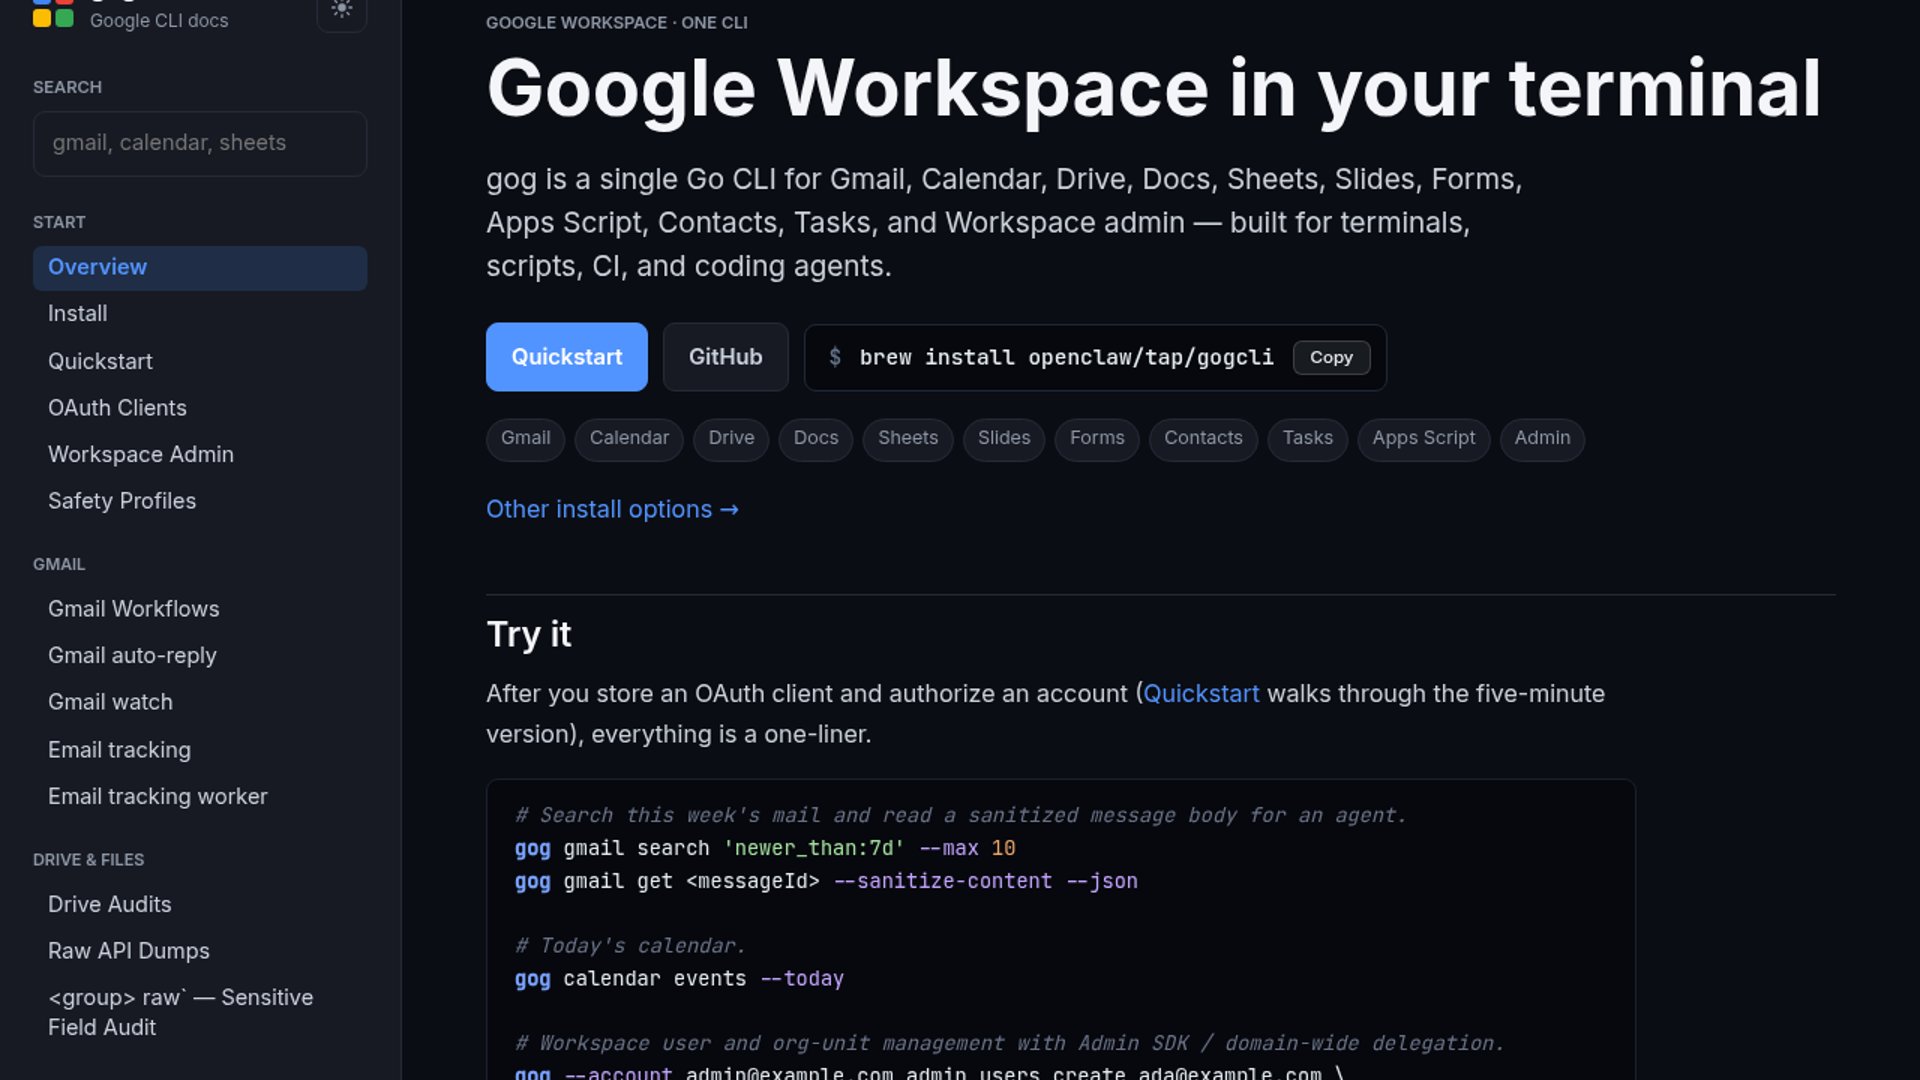Select the Forms tag pill
The width and height of the screenshot is (1920, 1080).
point(1097,439)
